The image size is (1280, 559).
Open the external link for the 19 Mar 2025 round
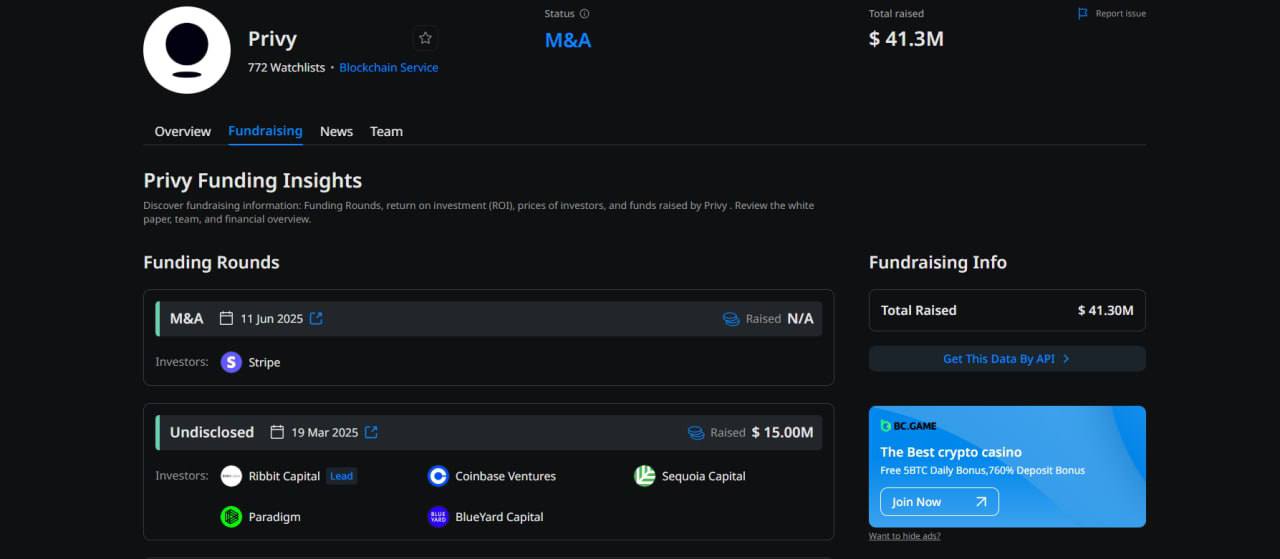pos(371,432)
